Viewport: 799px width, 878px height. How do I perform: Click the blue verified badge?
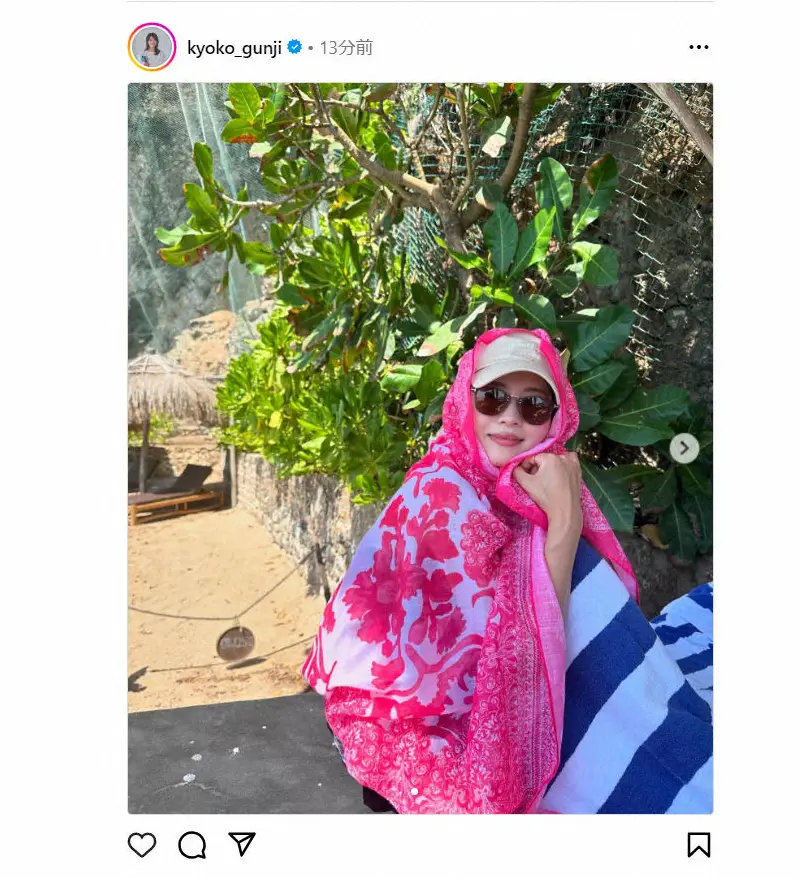(x=295, y=47)
